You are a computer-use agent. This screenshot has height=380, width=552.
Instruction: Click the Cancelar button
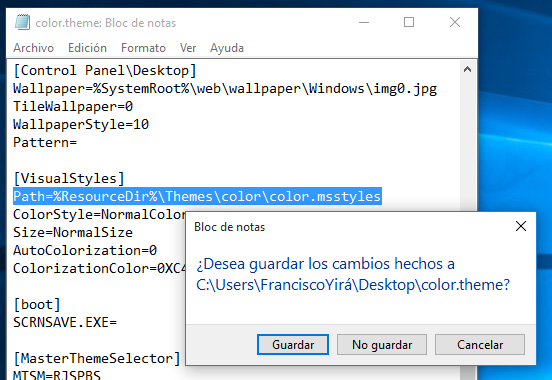480,344
